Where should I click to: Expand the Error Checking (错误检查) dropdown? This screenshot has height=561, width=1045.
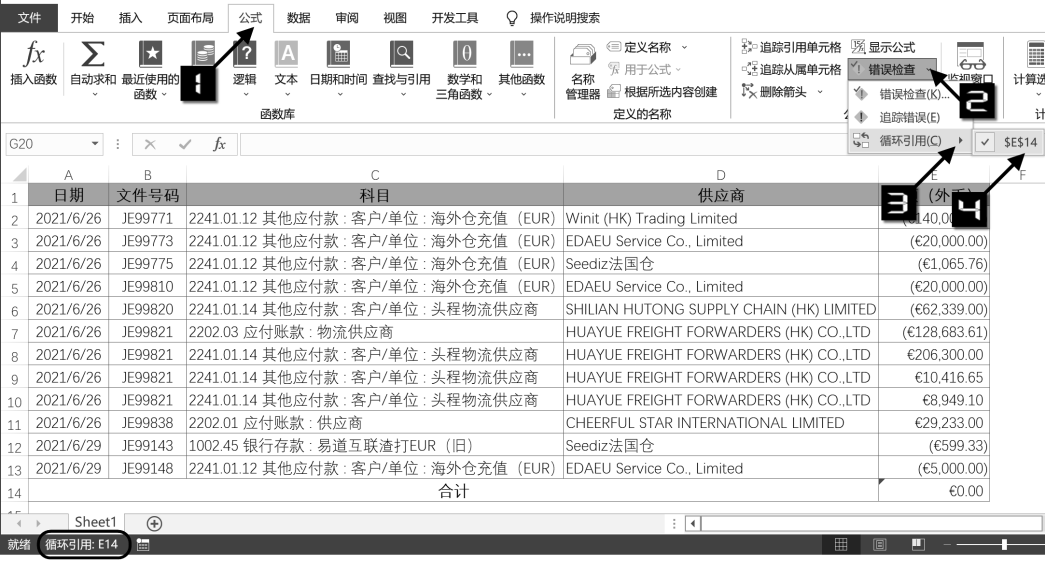coord(929,69)
